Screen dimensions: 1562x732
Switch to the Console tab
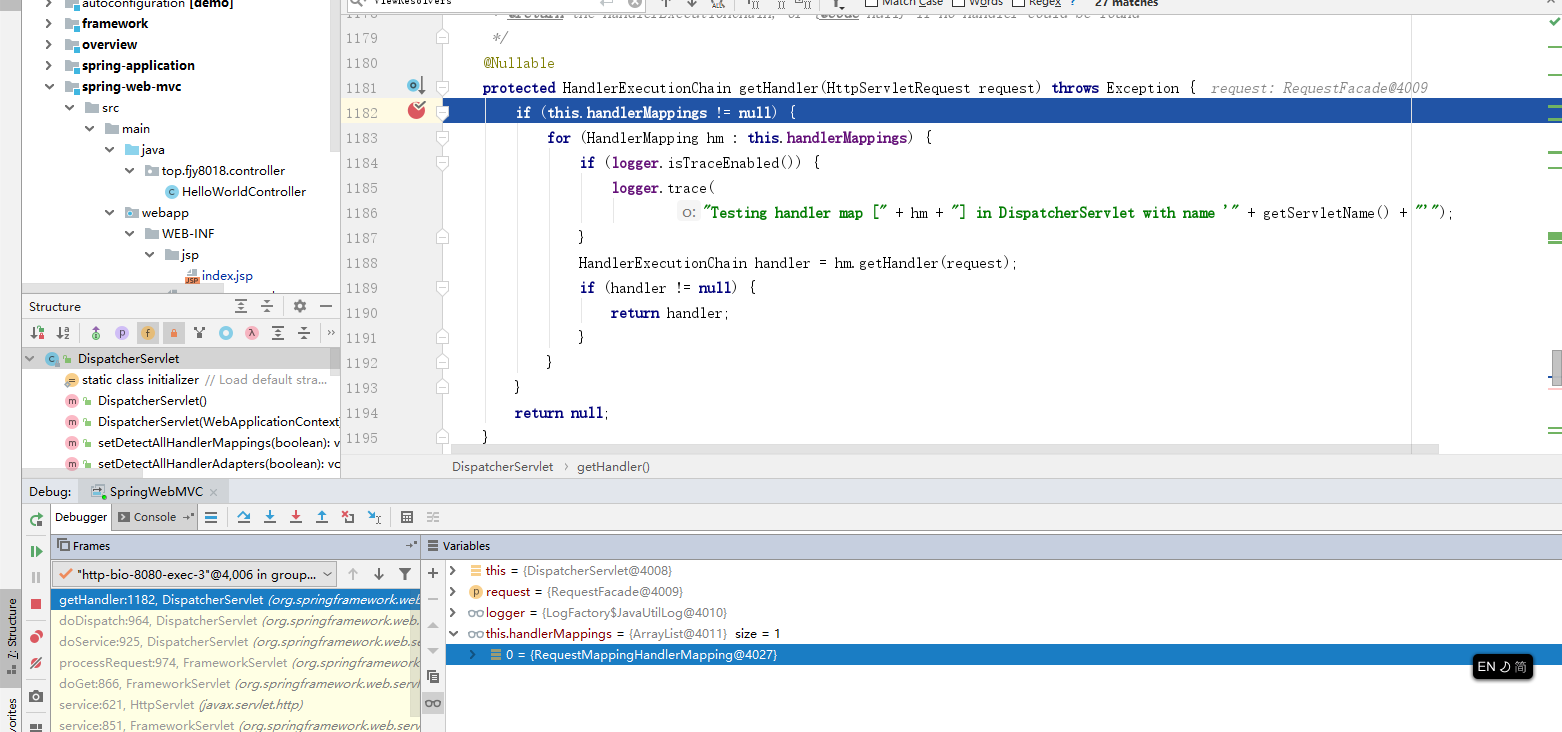coord(154,517)
